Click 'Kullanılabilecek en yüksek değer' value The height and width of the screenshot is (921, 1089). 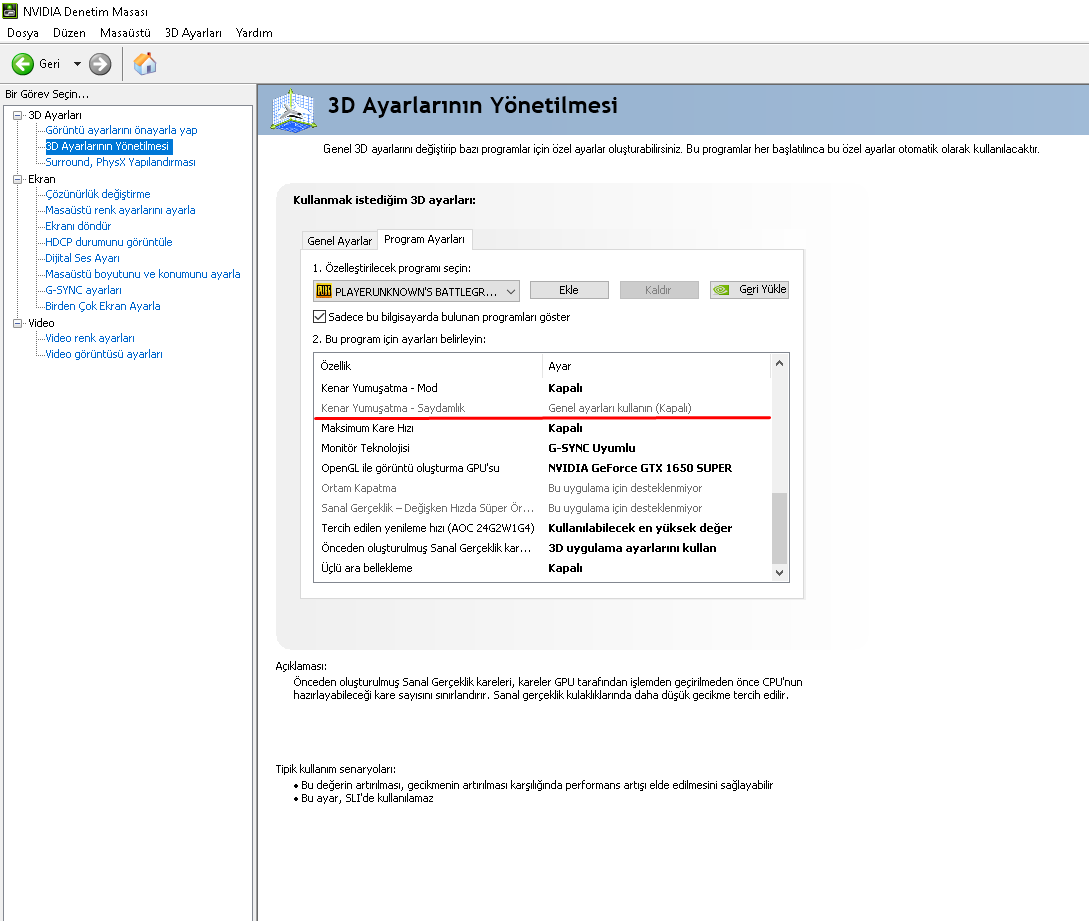[x=640, y=528]
